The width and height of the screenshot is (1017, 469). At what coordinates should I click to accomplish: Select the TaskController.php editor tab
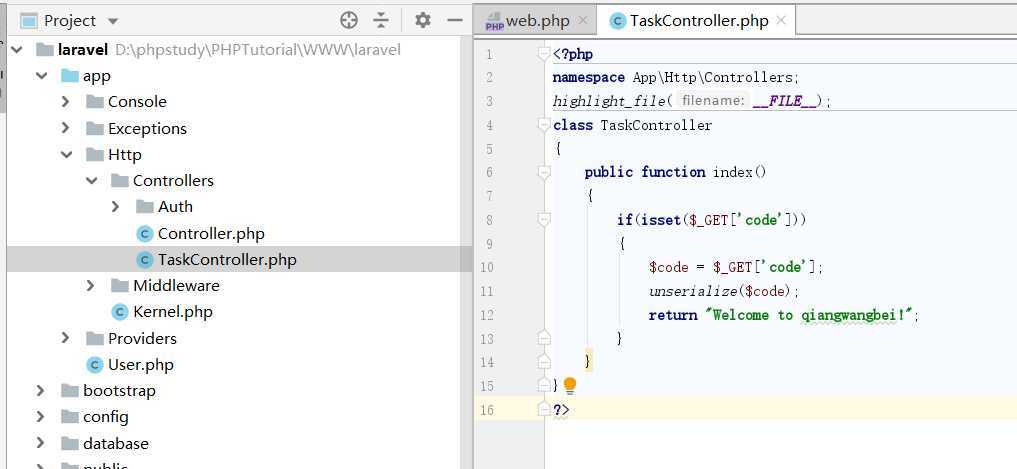699,21
